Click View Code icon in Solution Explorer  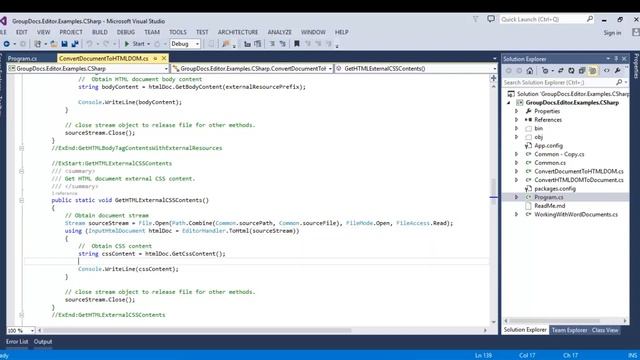[x=607, y=71]
